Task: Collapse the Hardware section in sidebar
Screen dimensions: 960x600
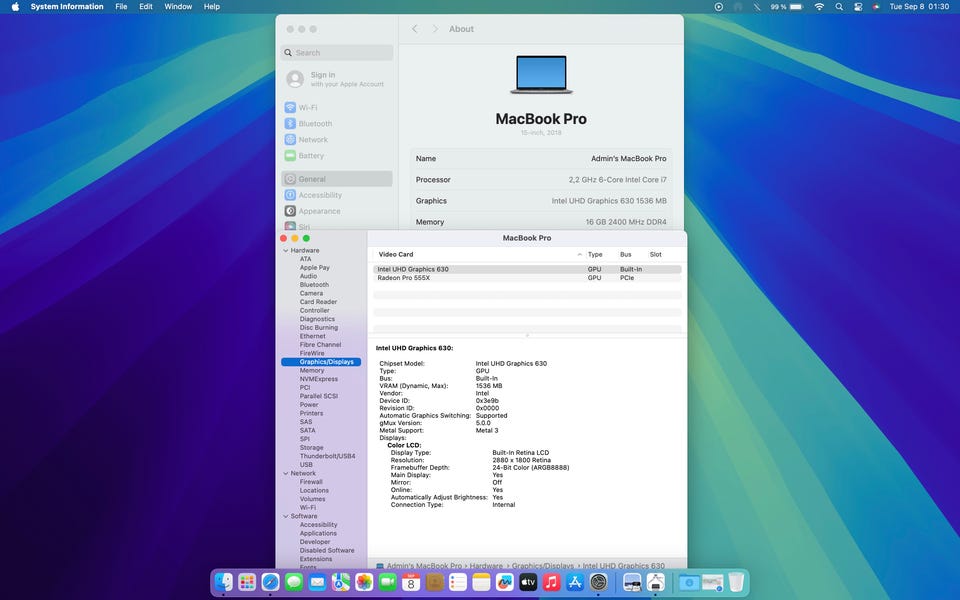Action: pyautogui.click(x=286, y=250)
